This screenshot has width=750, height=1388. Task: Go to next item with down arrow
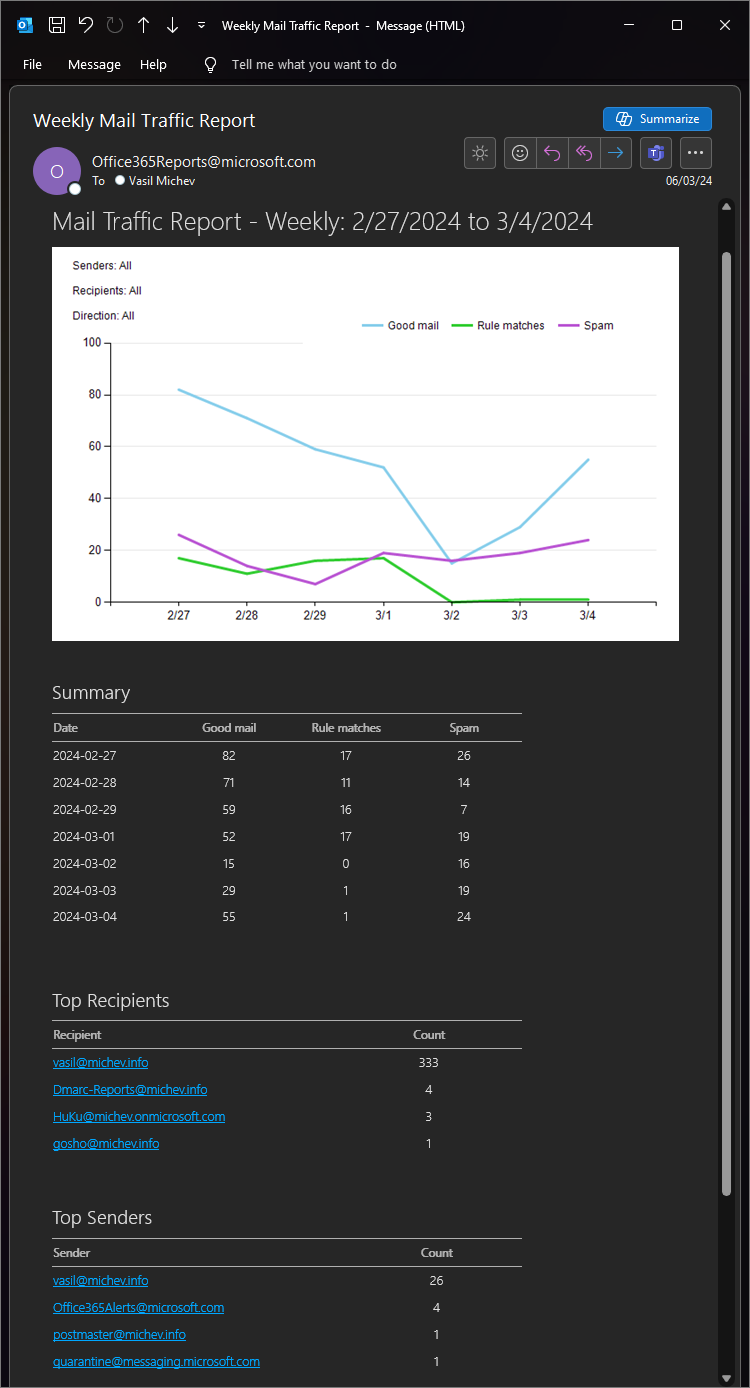point(172,26)
